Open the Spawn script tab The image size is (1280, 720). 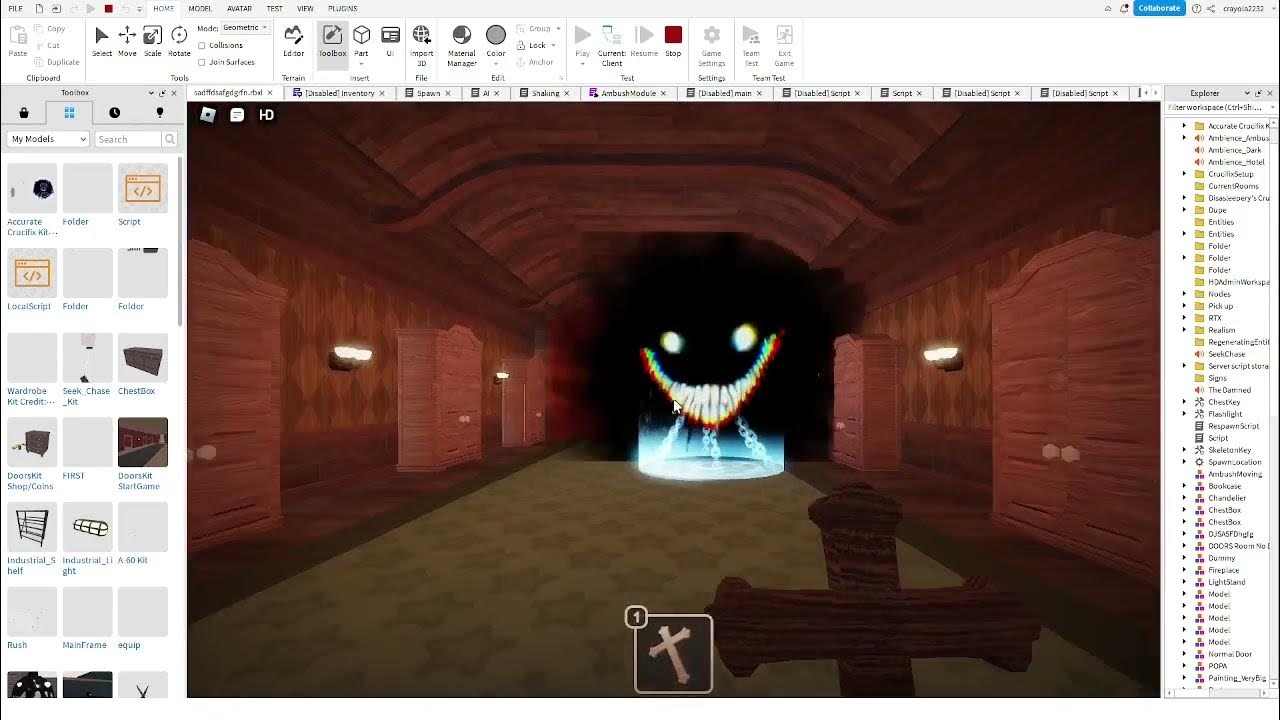428,93
